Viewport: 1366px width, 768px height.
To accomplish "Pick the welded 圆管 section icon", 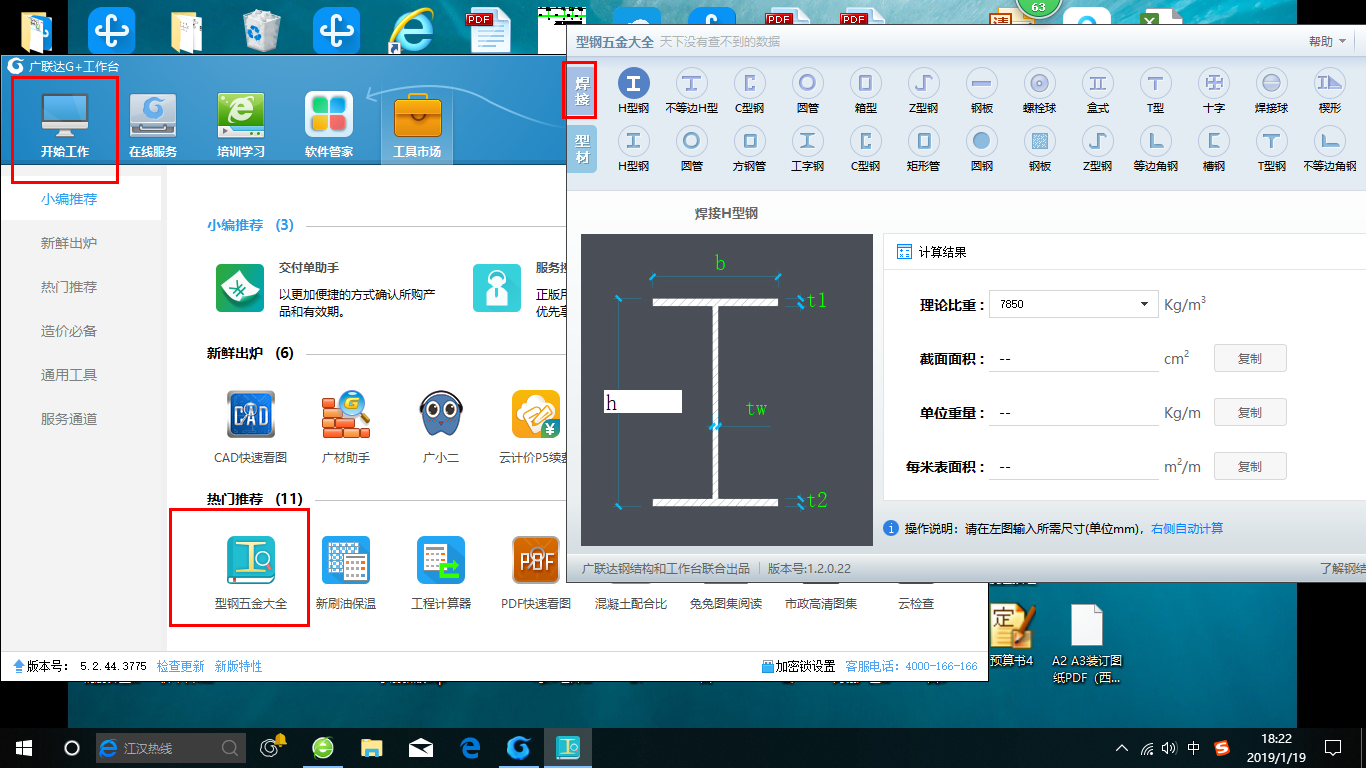I will pos(808,91).
